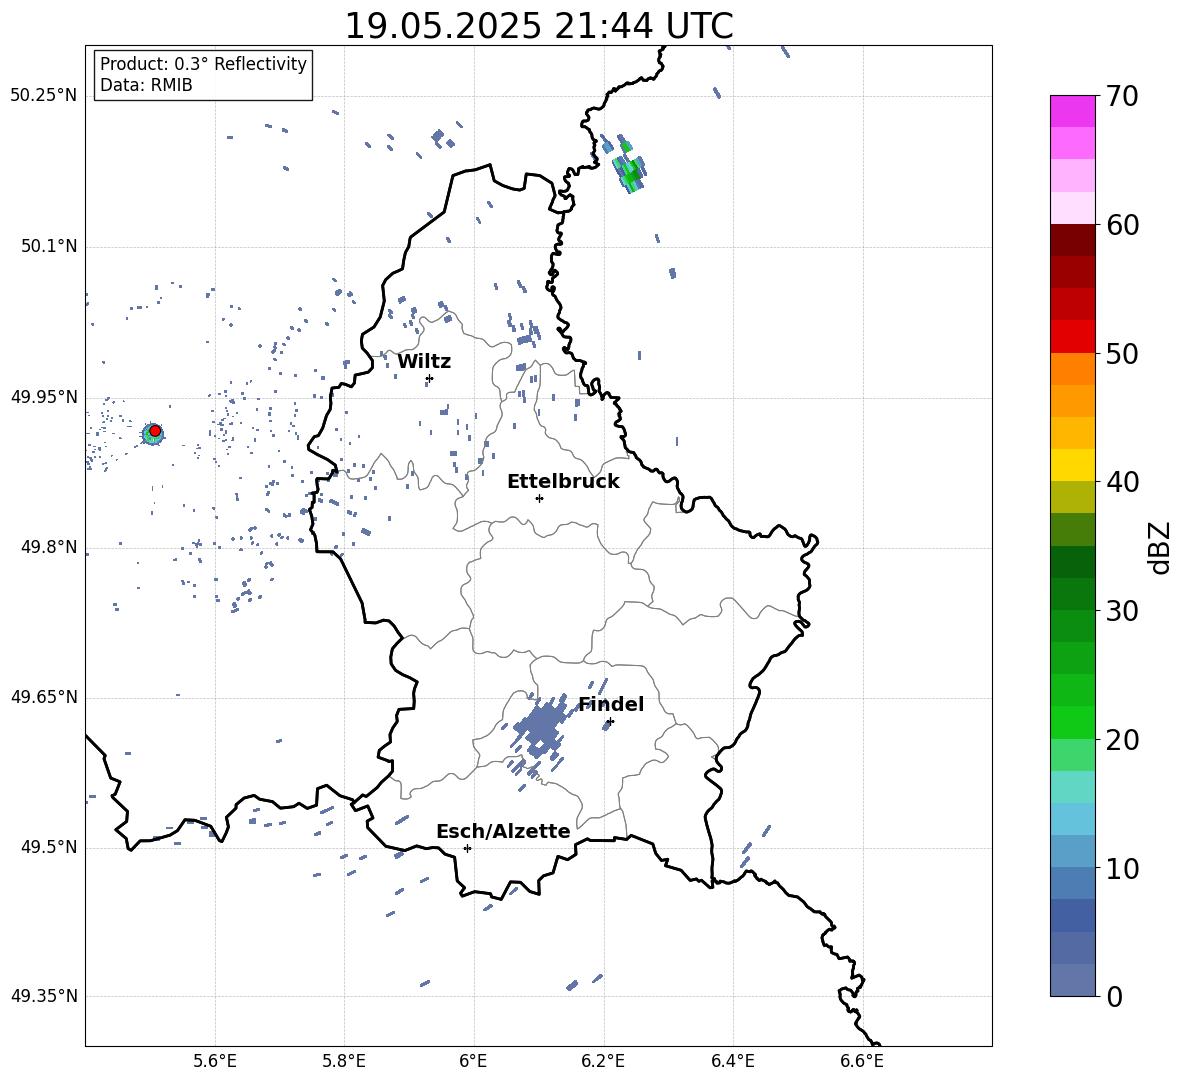Click the red radar site dot
This screenshot has height=1081, width=1184.
click(x=155, y=431)
